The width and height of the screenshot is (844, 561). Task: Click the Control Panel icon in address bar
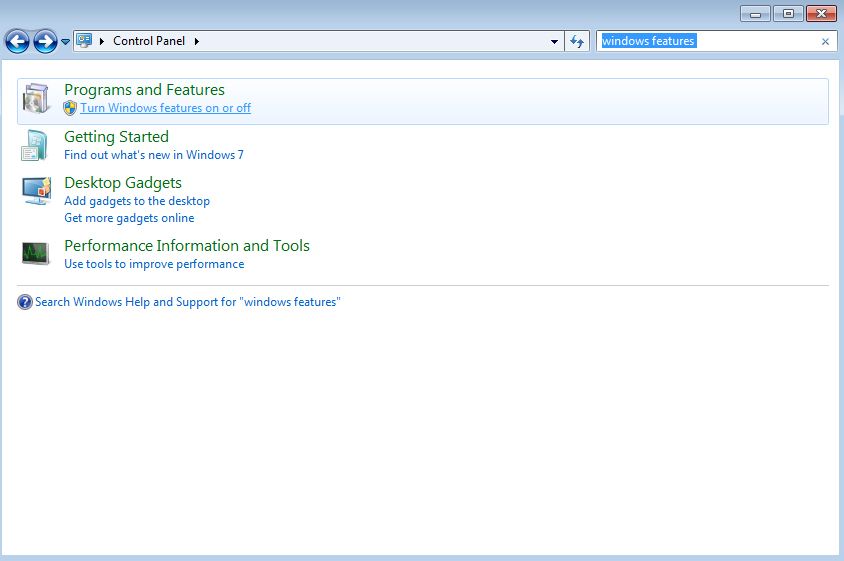pyautogui.click(x=84, y=40)
